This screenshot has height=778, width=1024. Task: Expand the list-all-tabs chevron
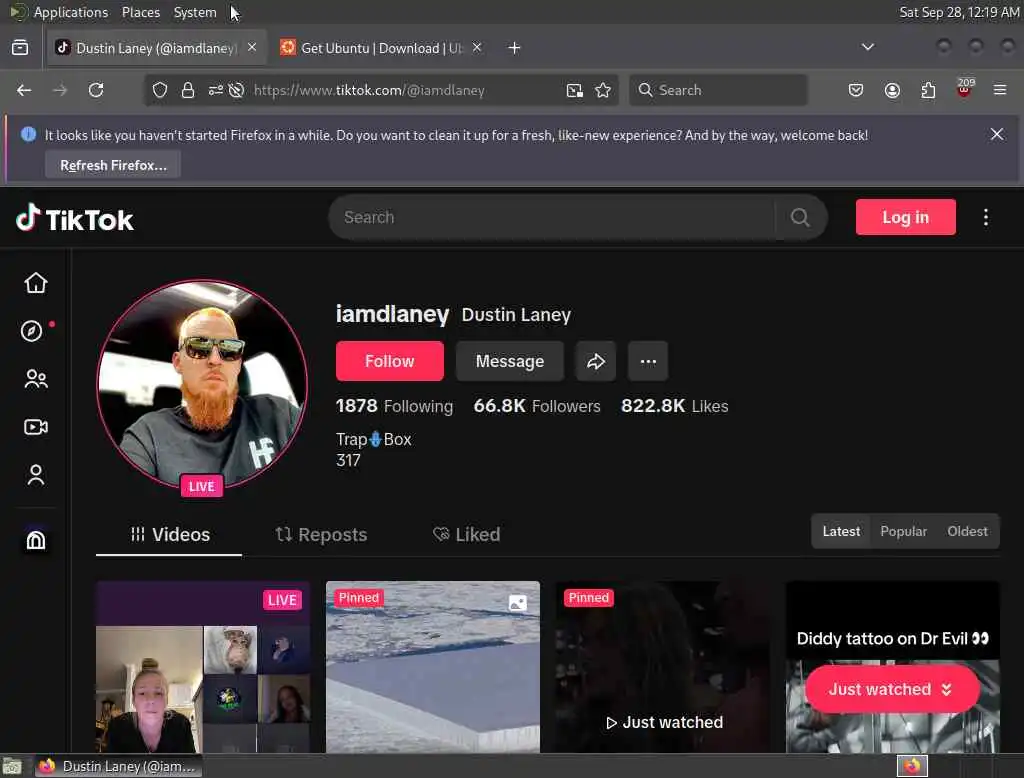tap(868, 47)
